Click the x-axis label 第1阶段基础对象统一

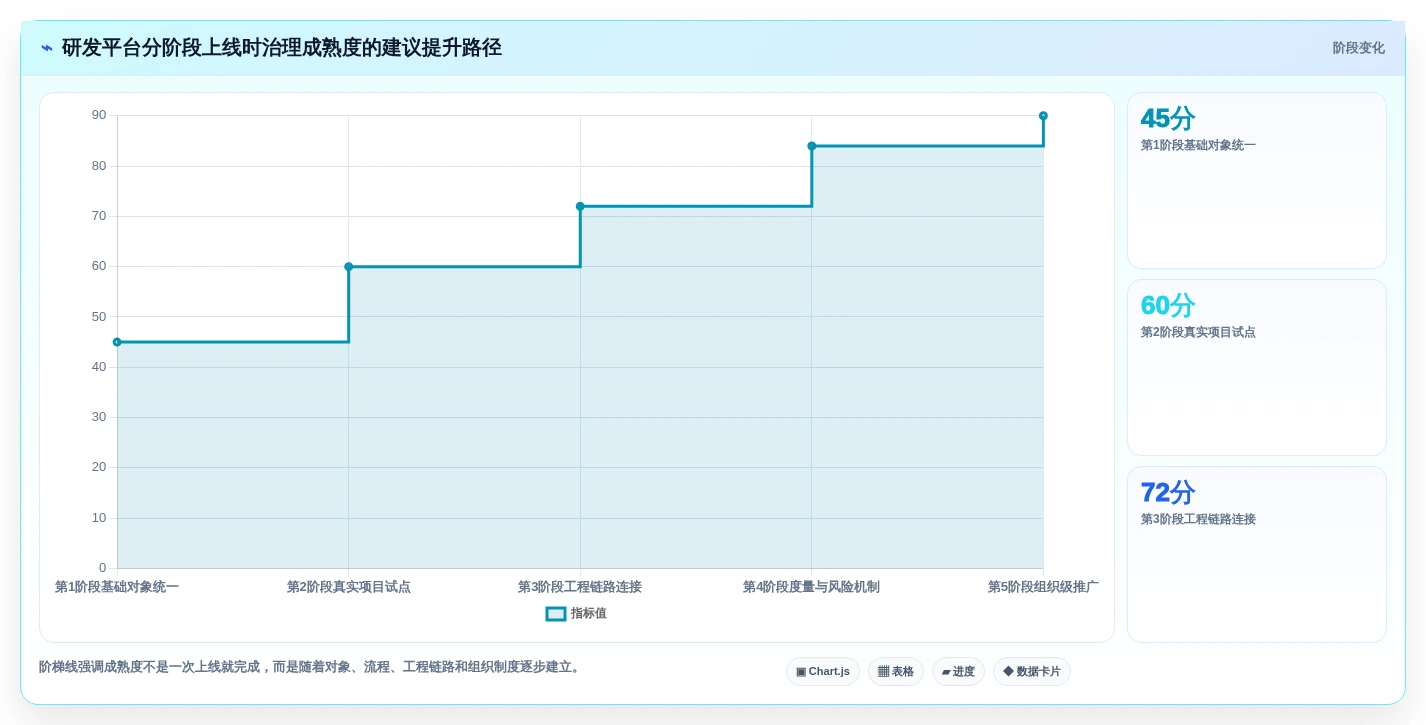(x=117, y=587)
